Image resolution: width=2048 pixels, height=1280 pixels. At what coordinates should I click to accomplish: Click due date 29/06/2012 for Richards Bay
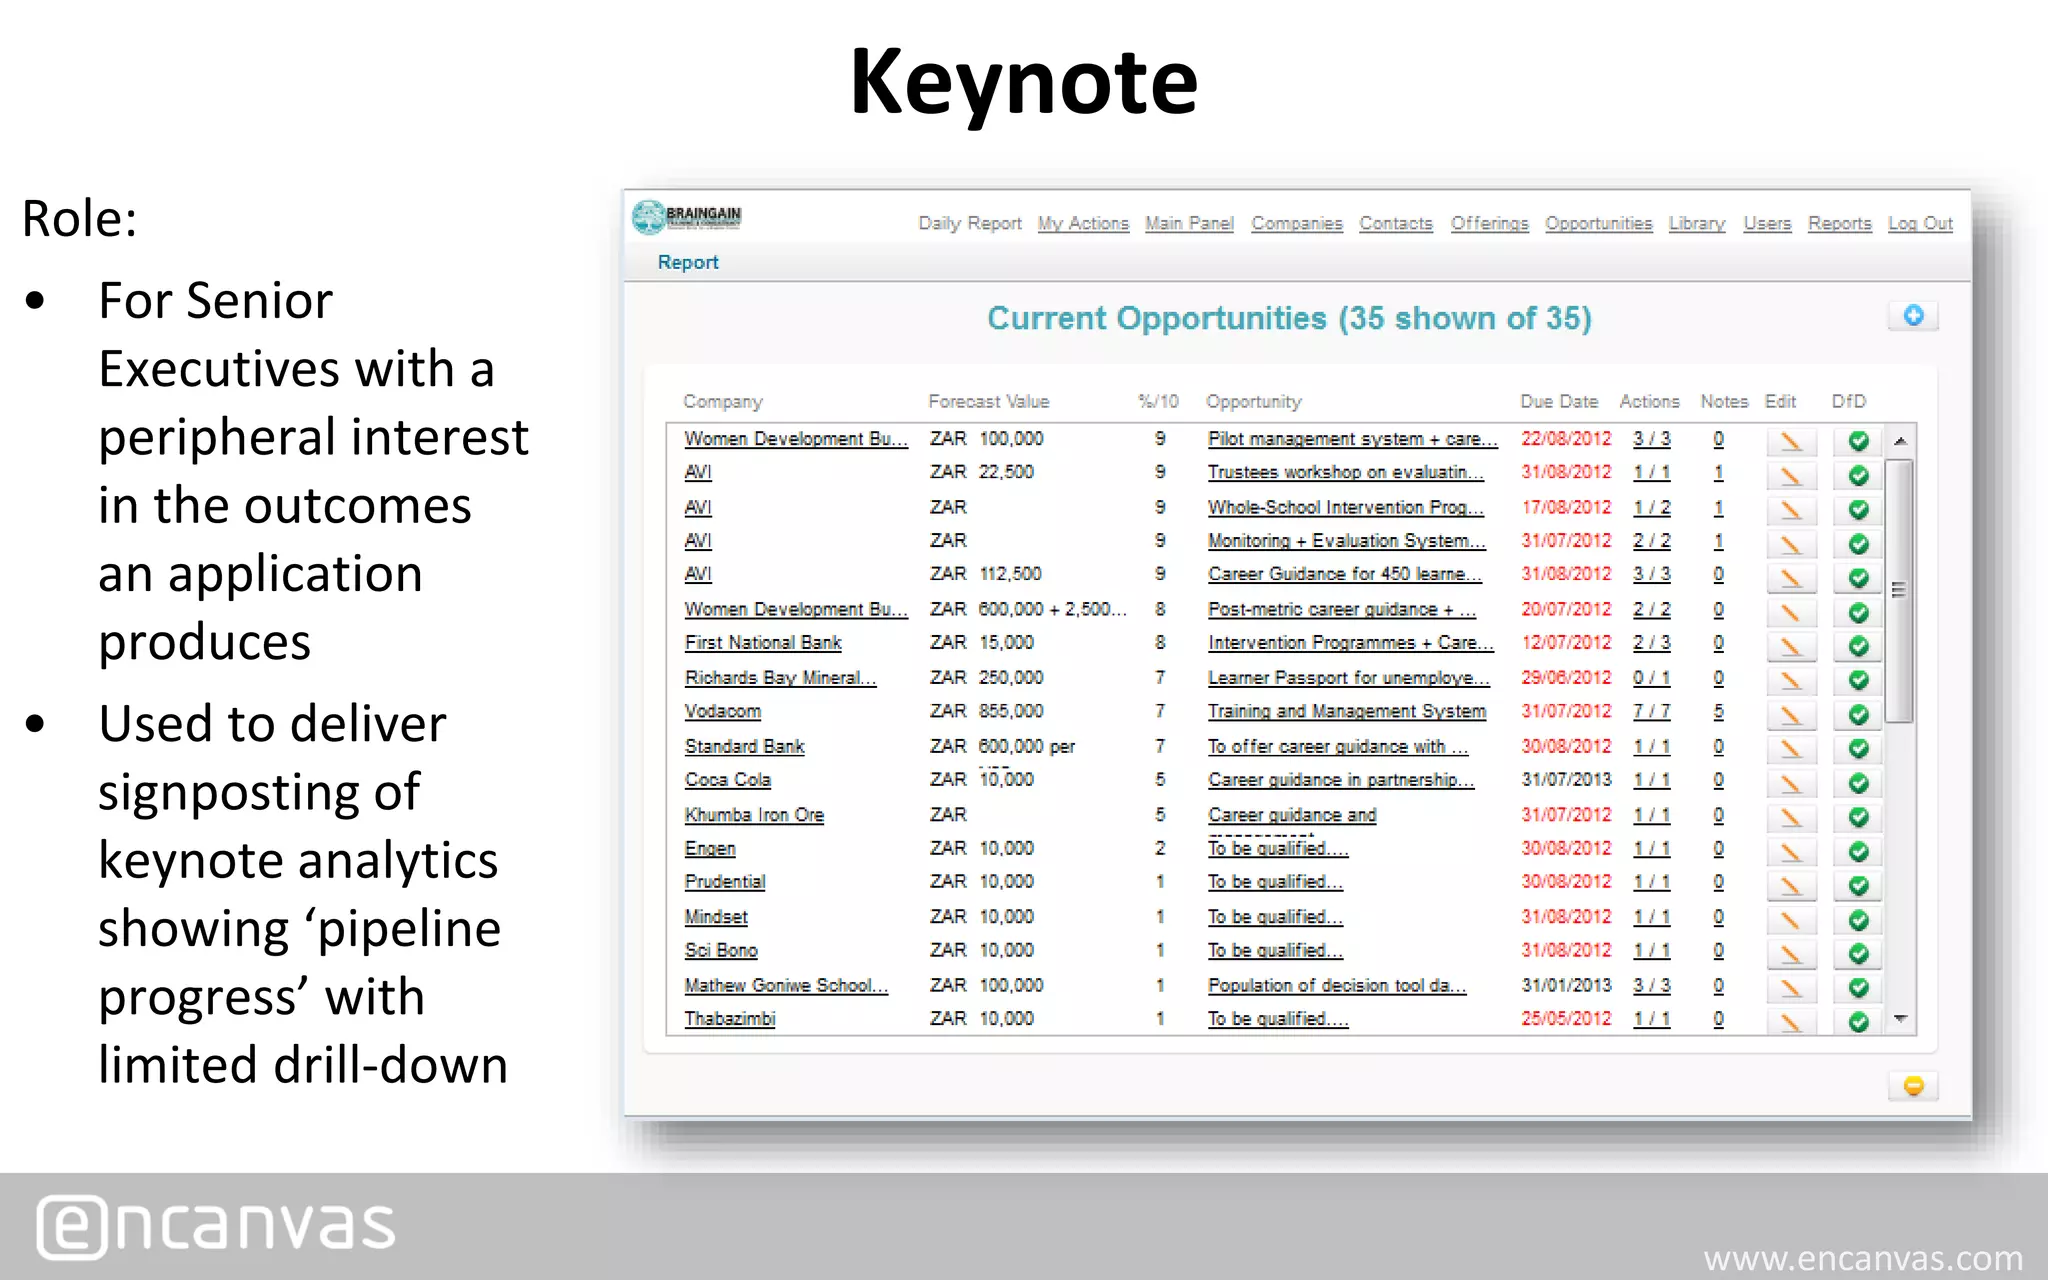point(1567,678)
